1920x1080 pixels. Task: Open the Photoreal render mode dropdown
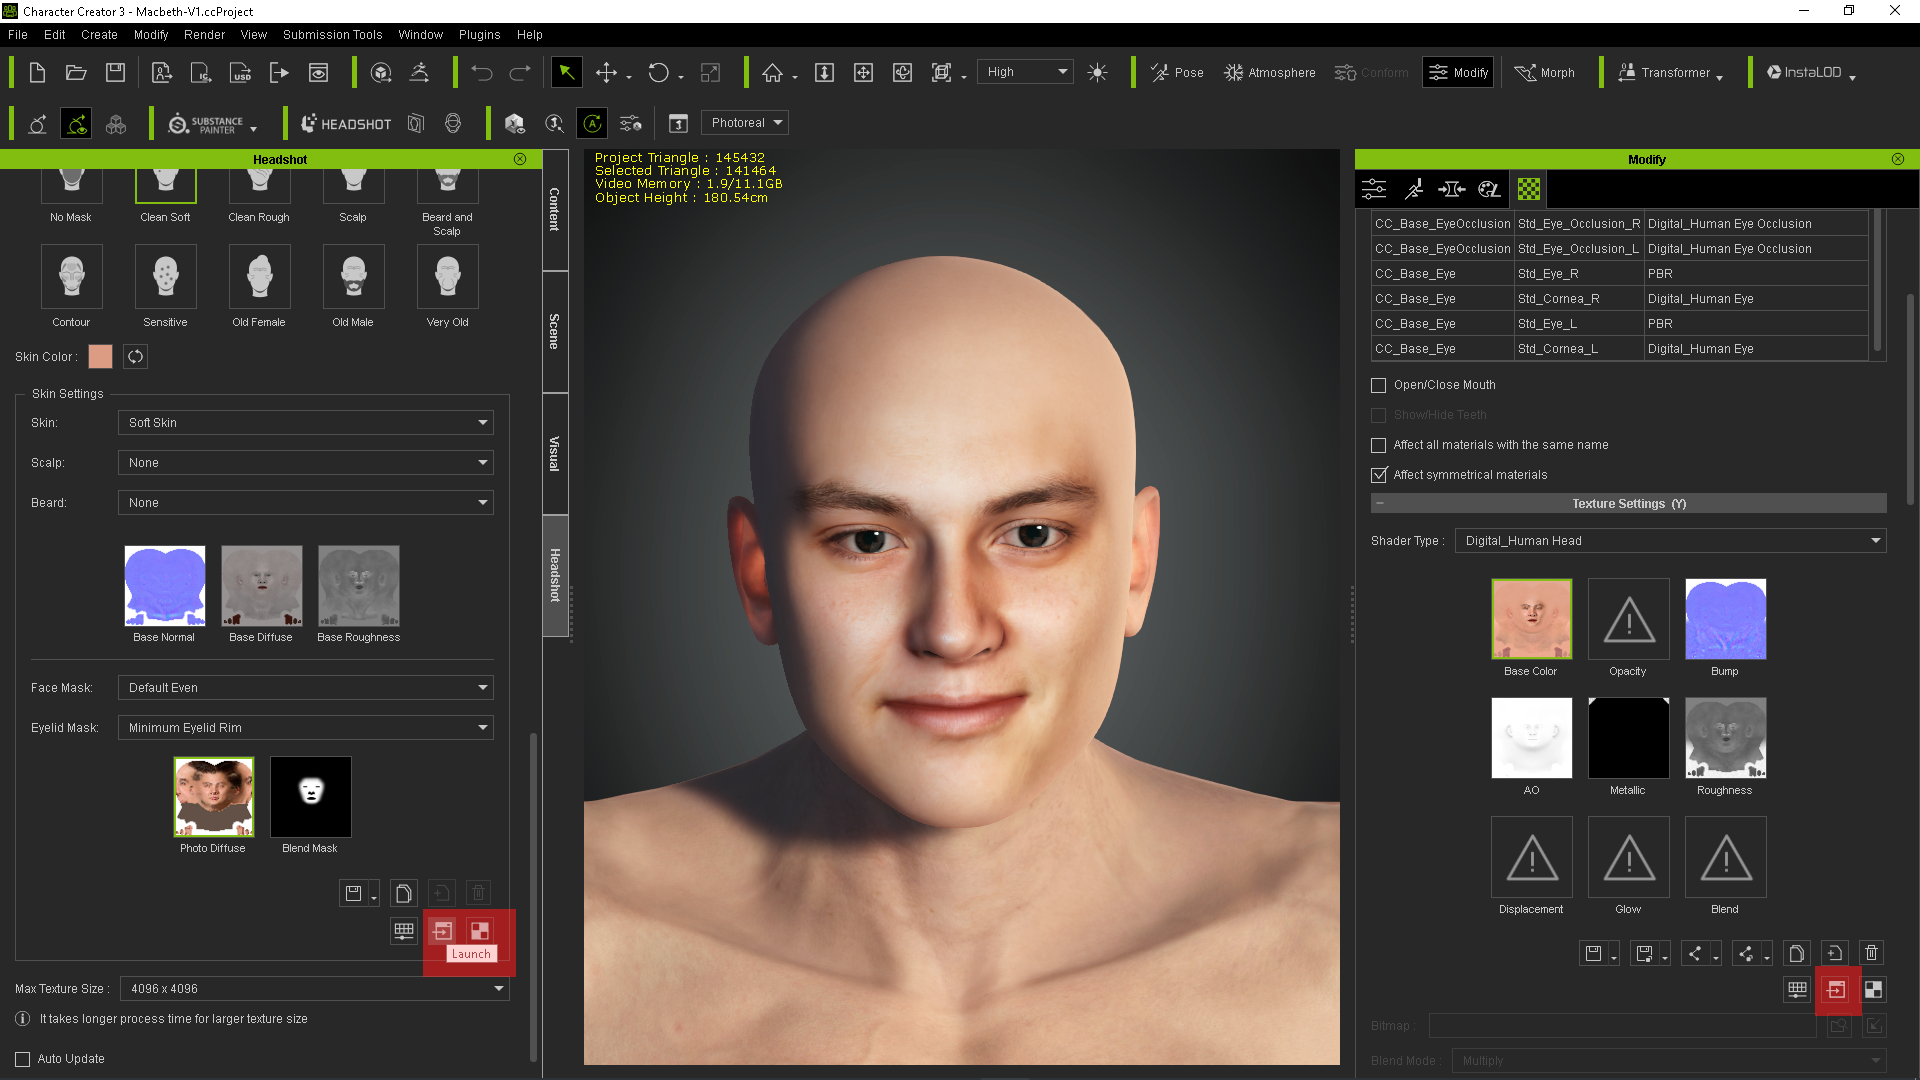(744, 123)
